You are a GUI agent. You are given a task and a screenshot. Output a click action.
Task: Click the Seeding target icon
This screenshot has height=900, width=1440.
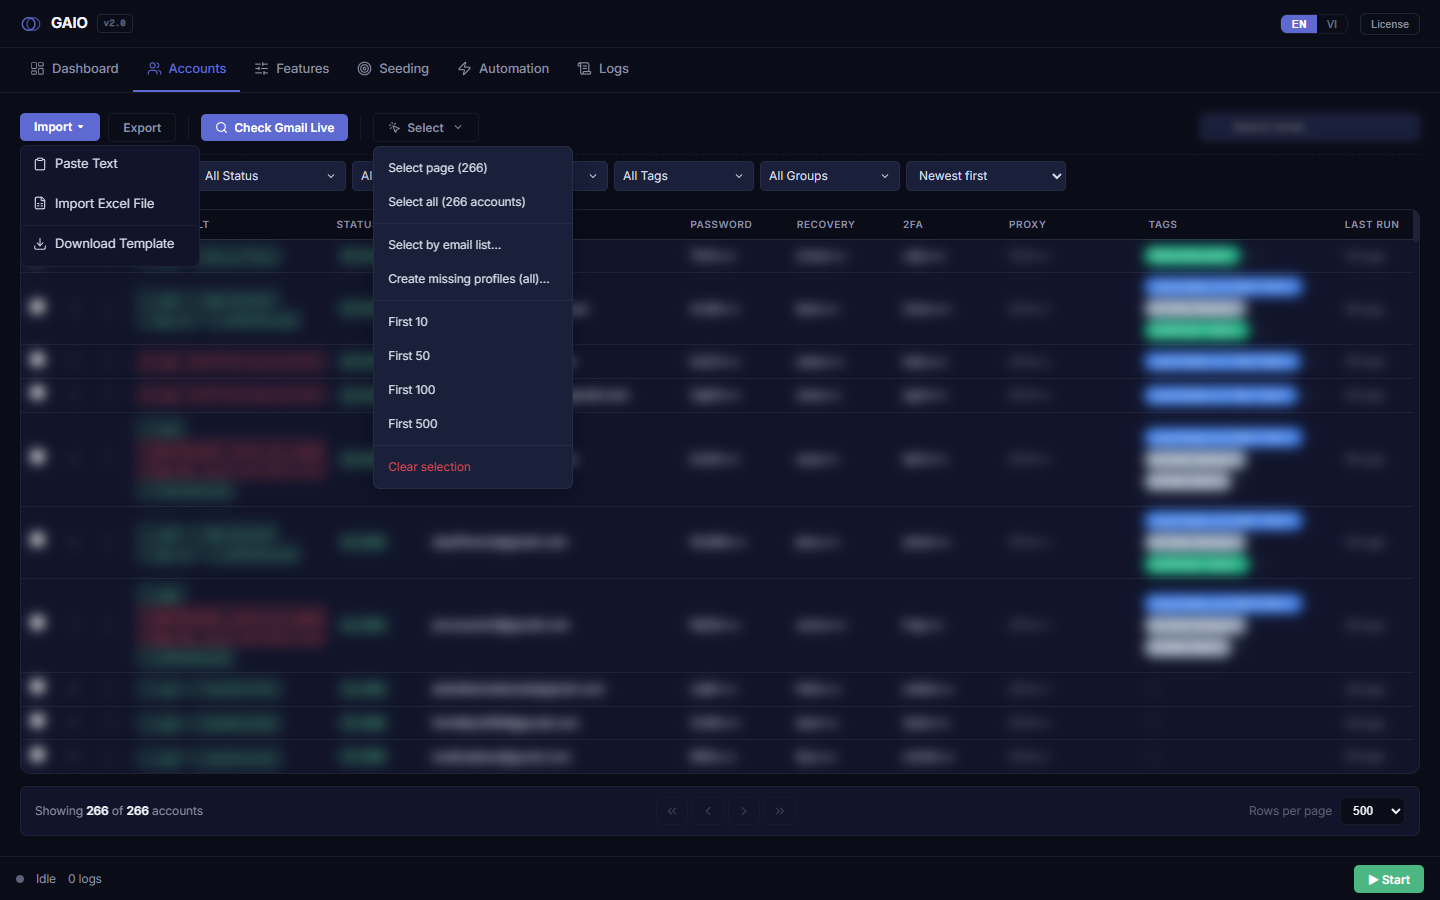[x=364, y=69]
